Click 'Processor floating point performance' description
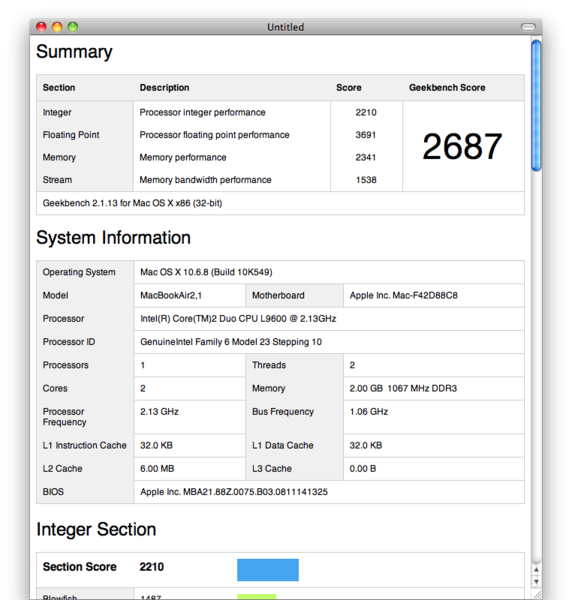This screenshot has width=572, height=600. [214, 135]
